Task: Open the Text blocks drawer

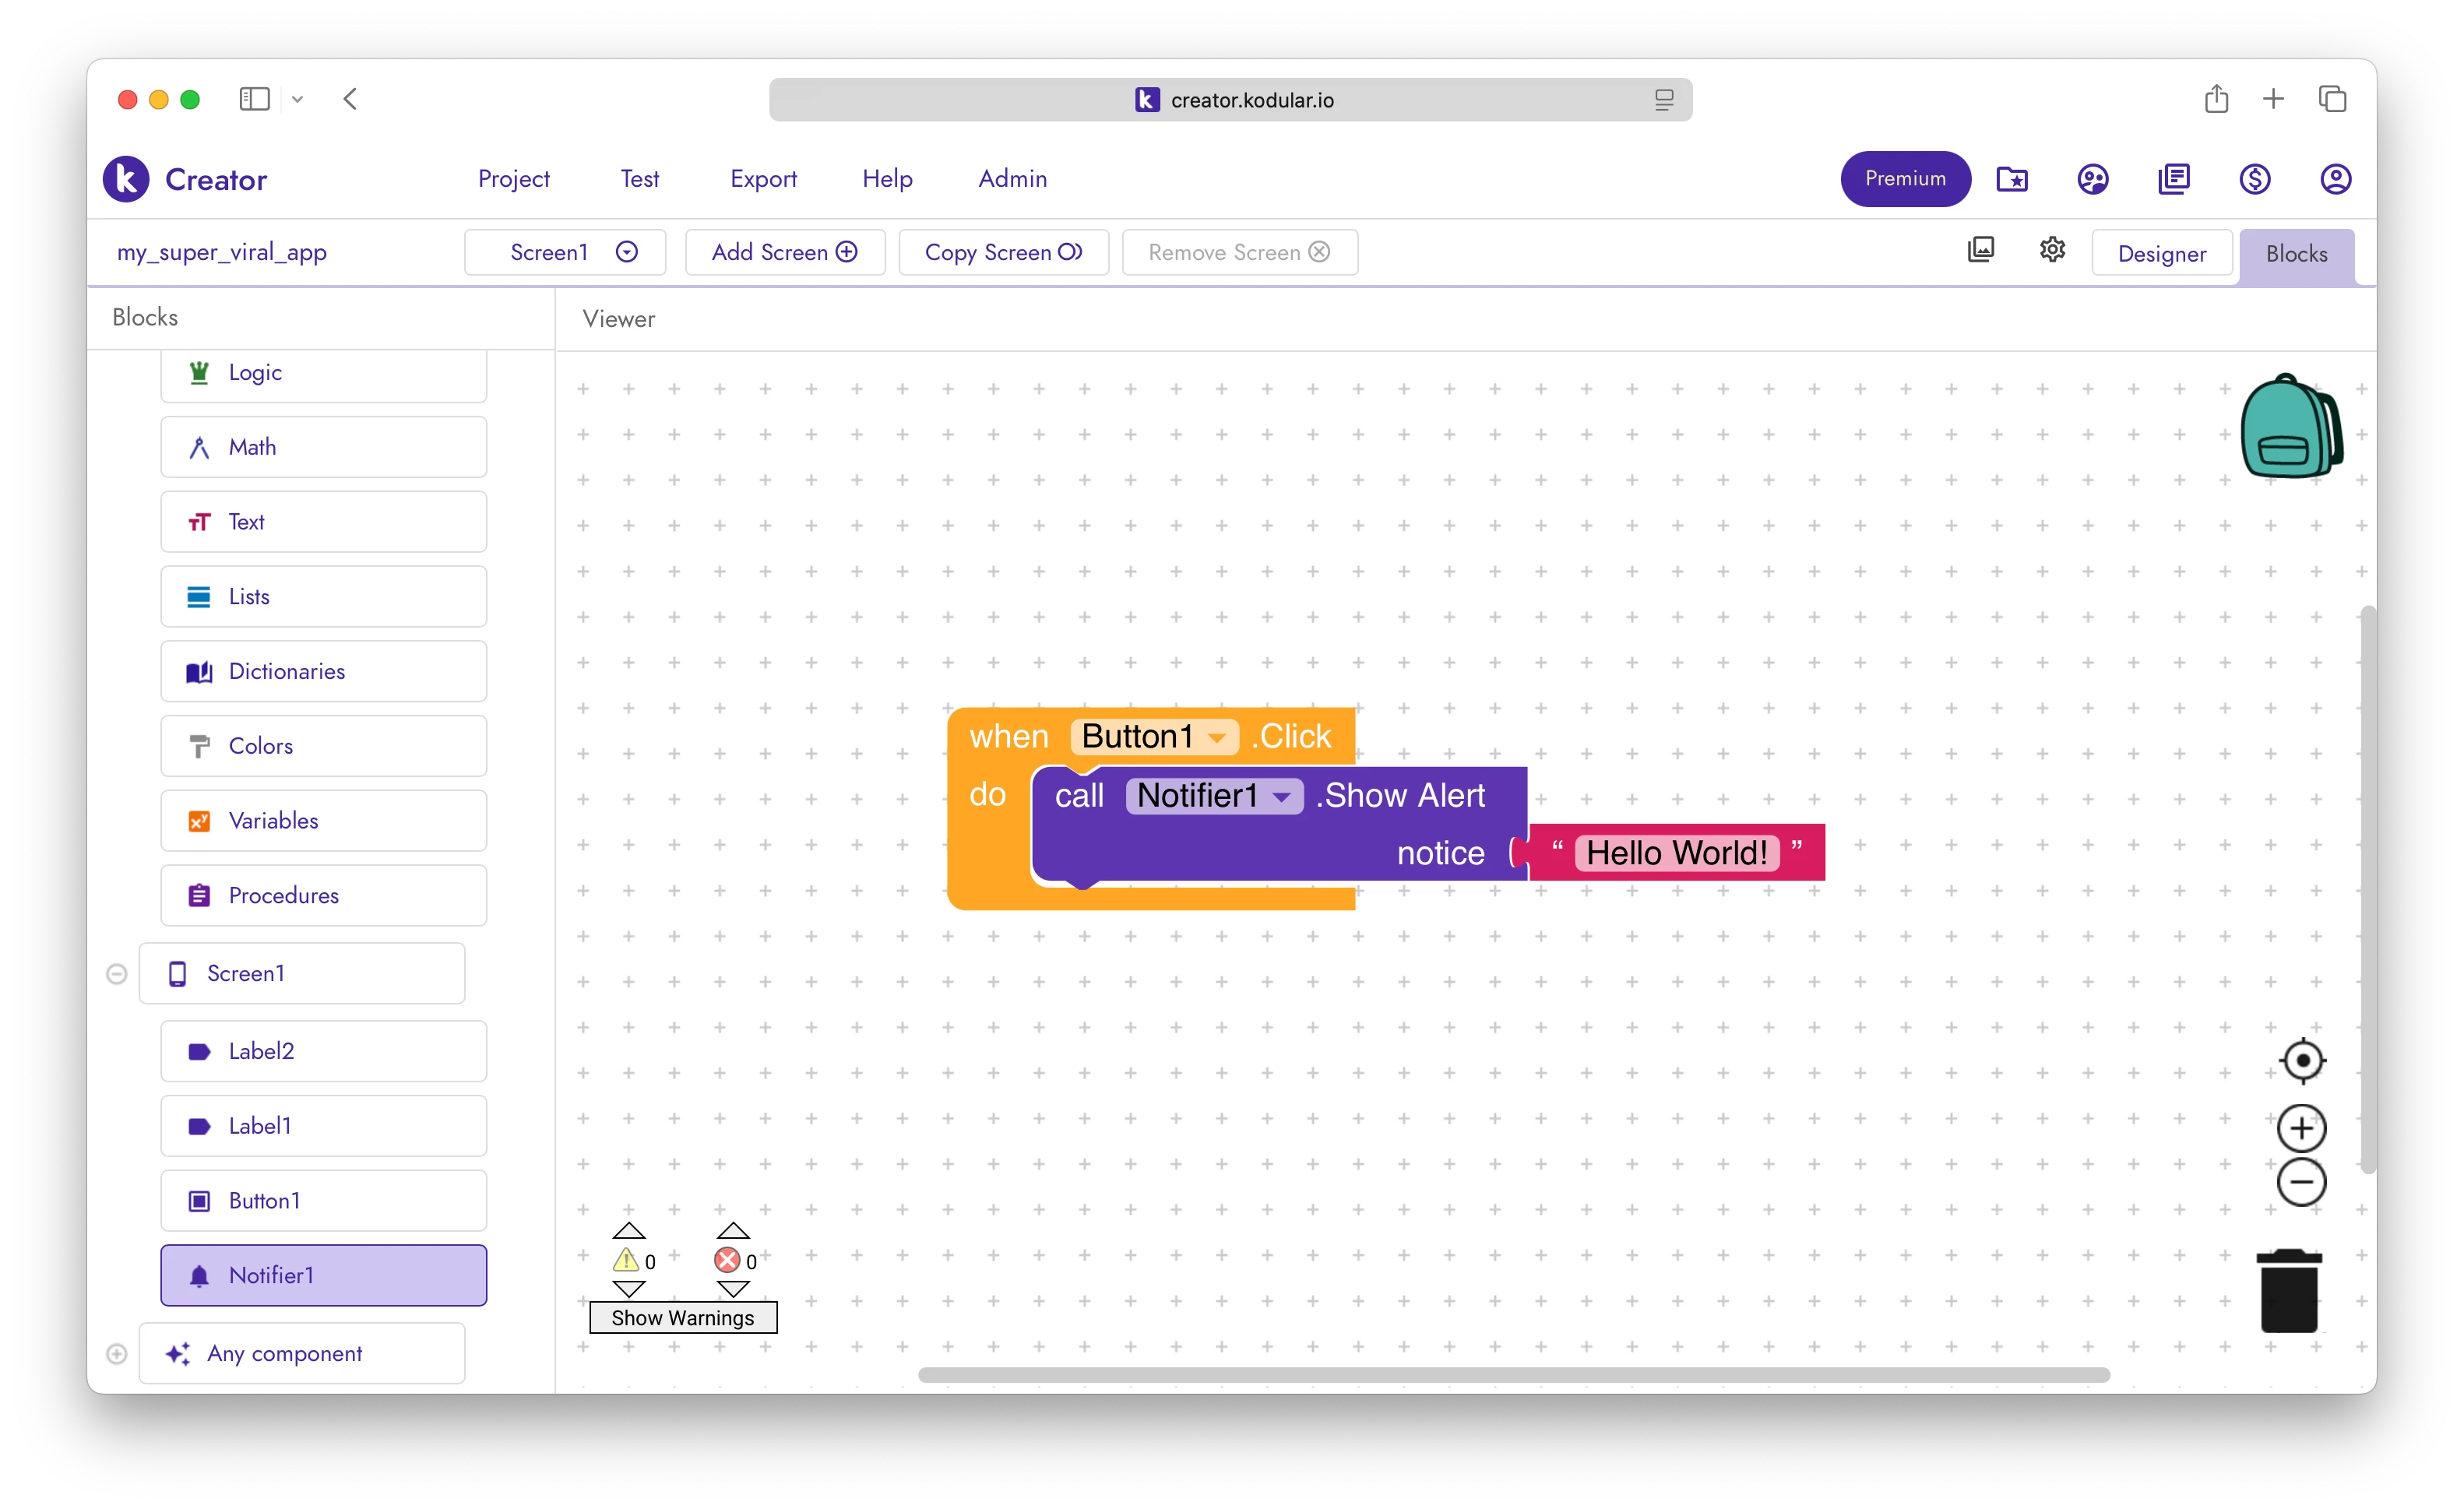Action: click(x=322, y=521)
